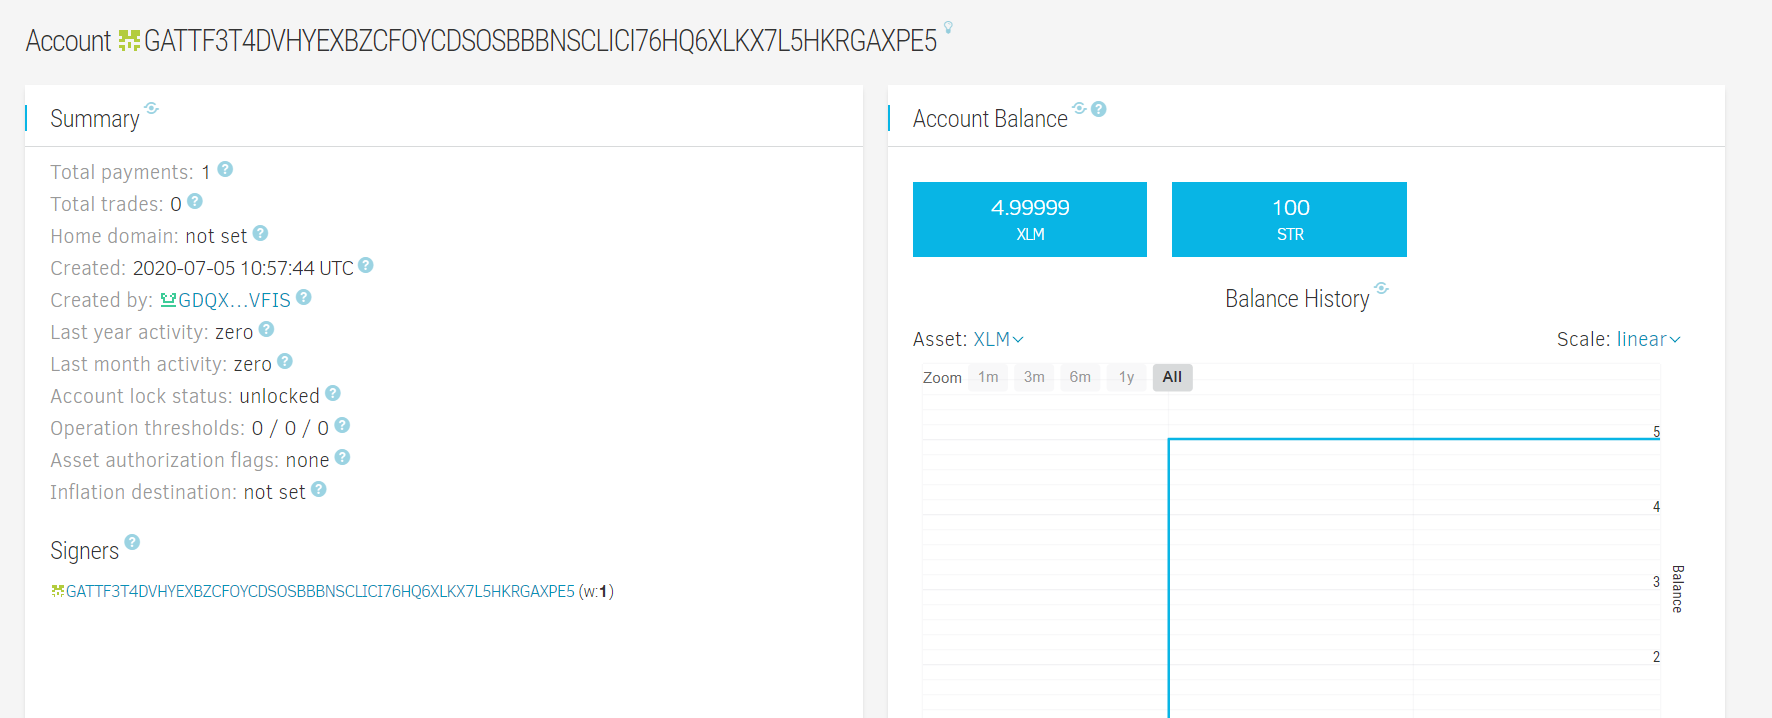Click the identicon before GDQX...VFIS creator
The image size is (1772, 718).
click(168, 300)
